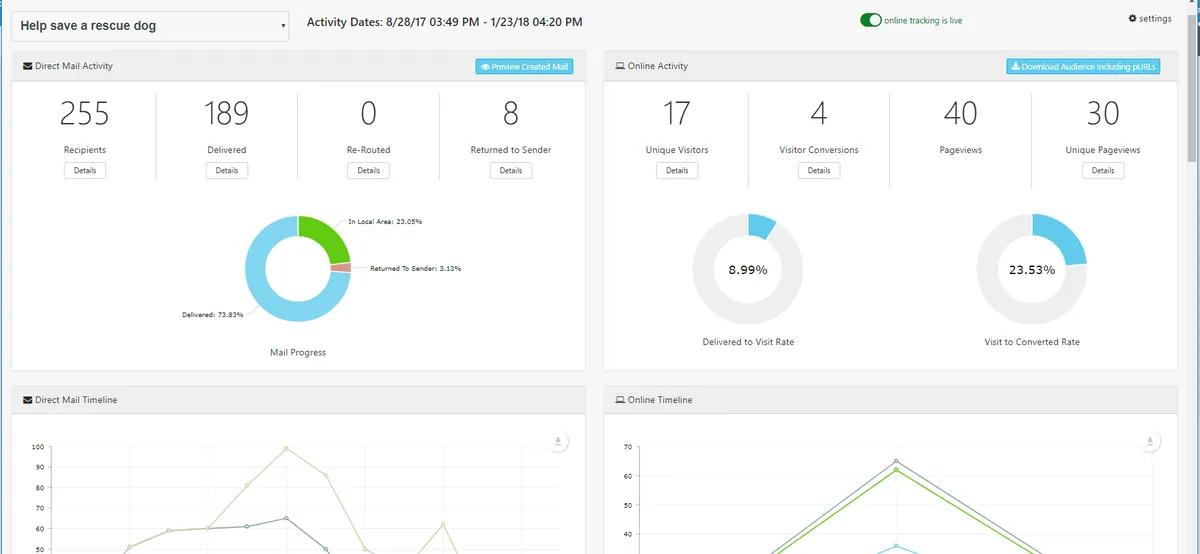Open Details under Unique Visitors
Viewport: 1200px width, 554px height.
677,170
